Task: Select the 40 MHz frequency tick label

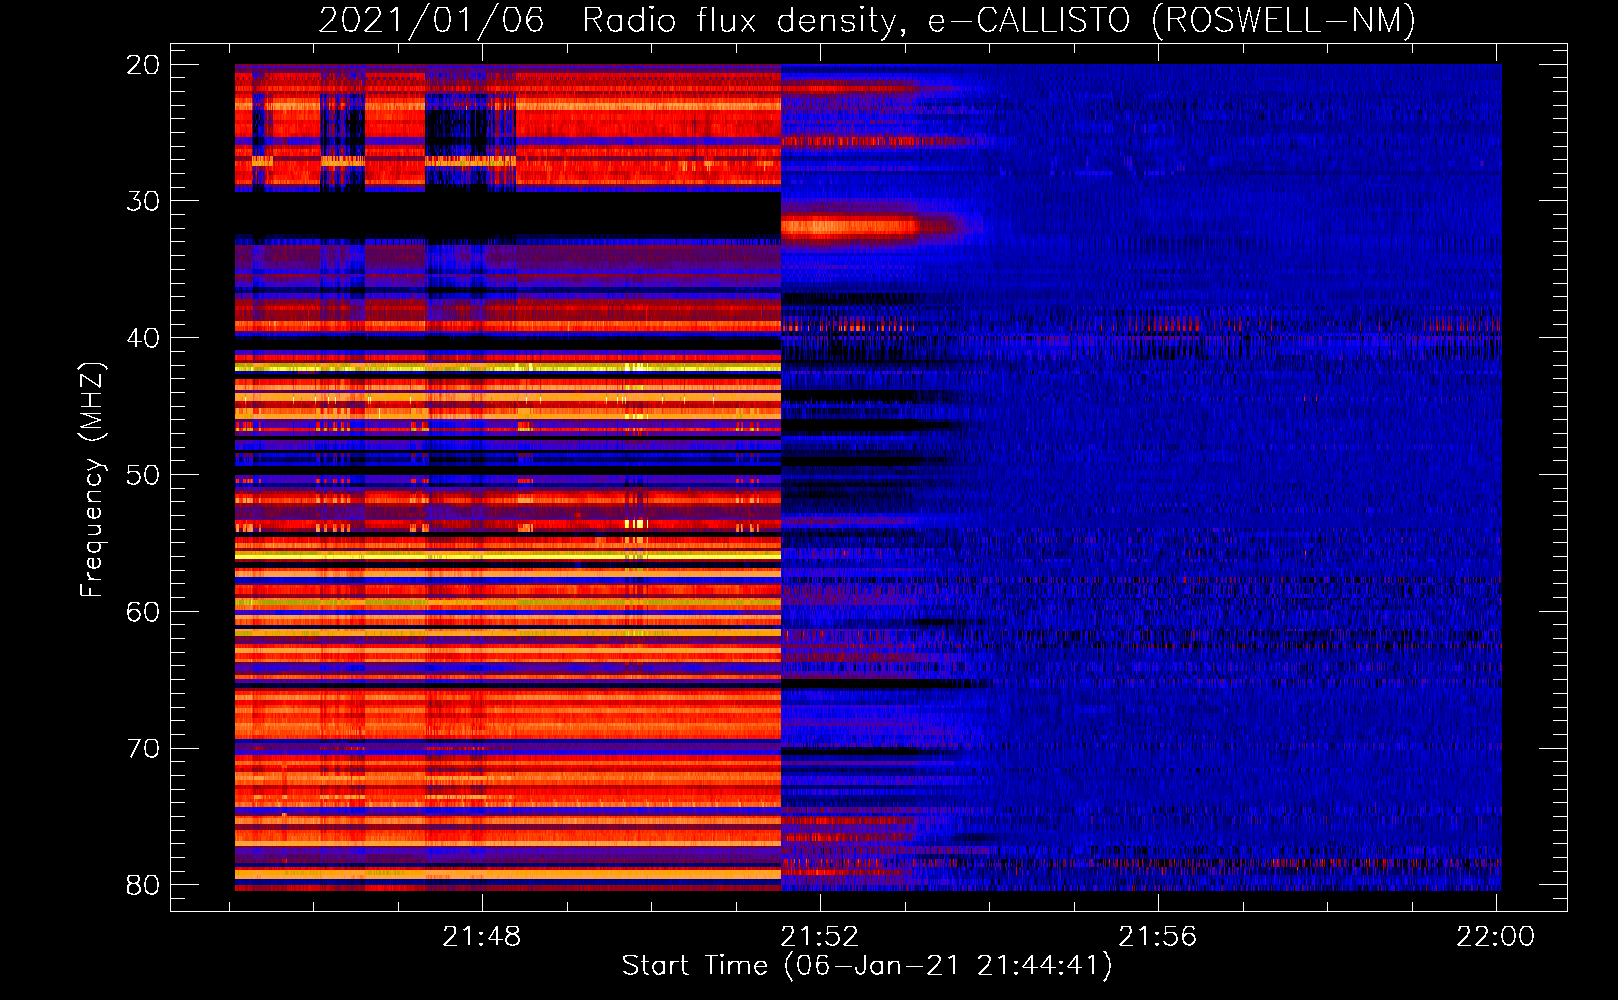Action: pos(143,338)
